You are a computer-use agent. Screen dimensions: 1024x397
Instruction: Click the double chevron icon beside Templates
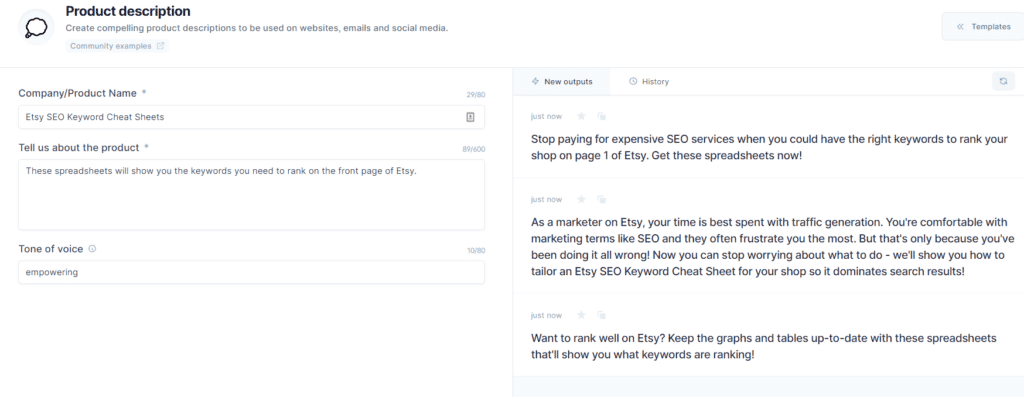point(960,27)
